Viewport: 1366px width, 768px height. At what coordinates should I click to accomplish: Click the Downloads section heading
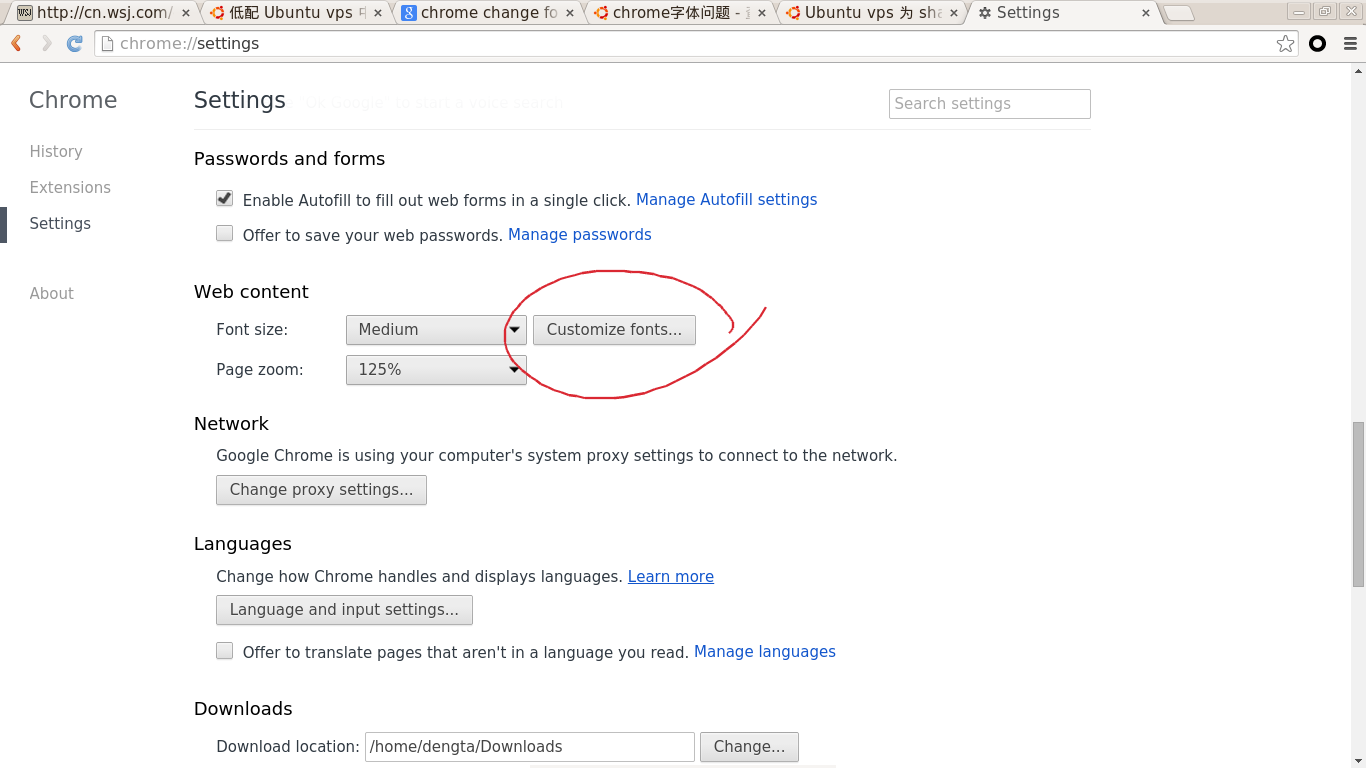243,708
